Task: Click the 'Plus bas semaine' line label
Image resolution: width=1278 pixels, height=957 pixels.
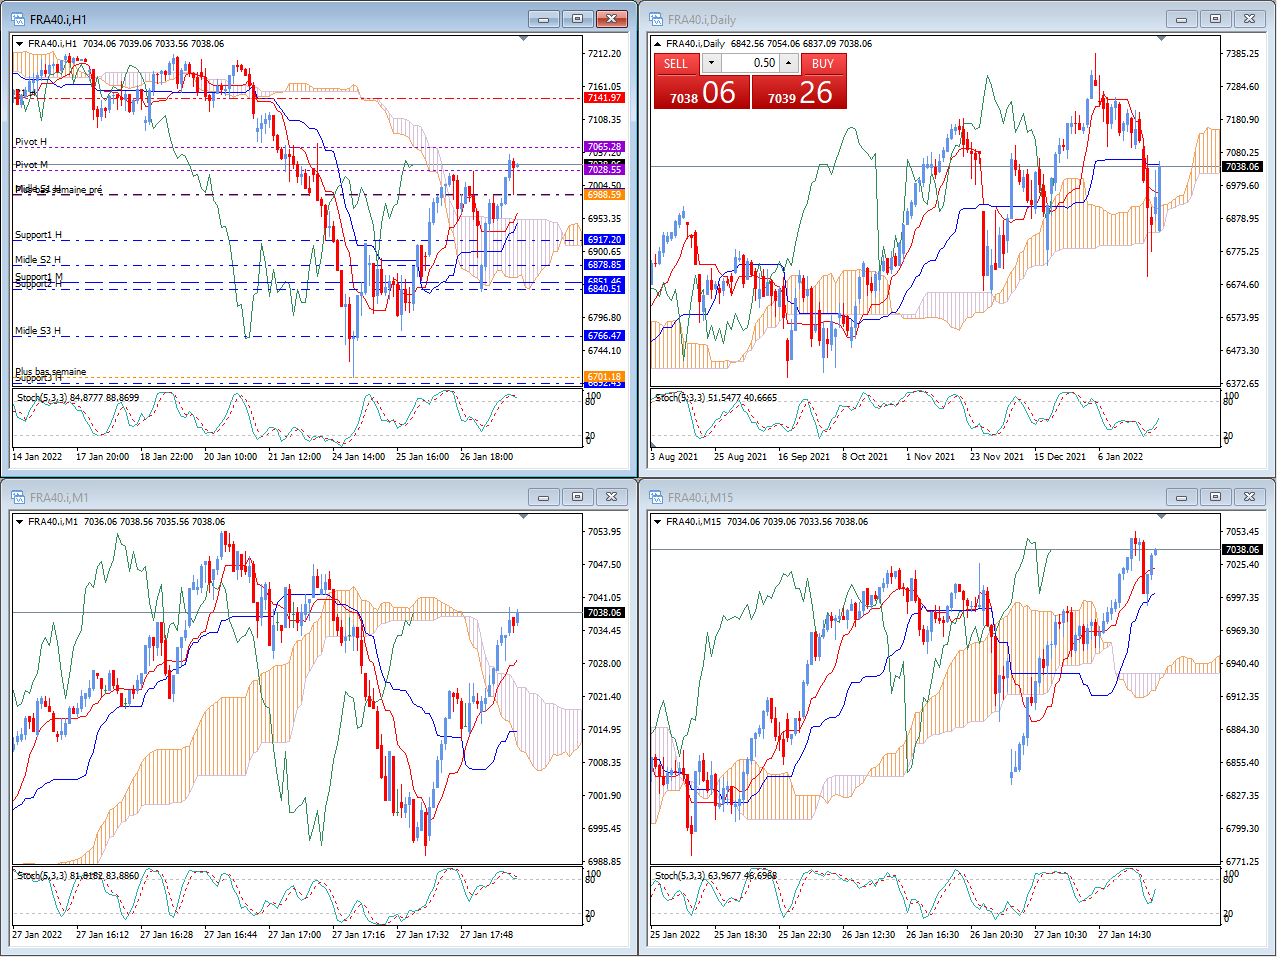Action: (x=51, y=371)
